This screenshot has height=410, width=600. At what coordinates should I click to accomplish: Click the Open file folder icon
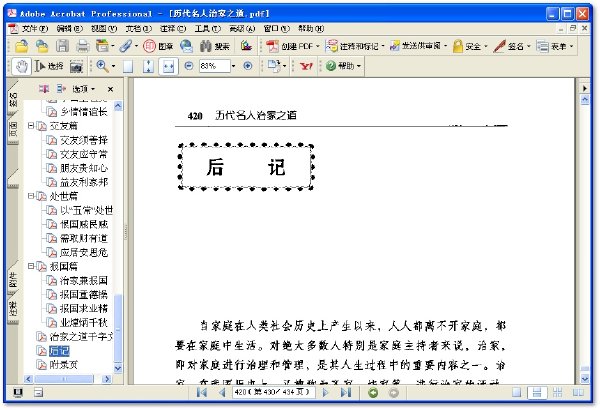pos(21,46)
